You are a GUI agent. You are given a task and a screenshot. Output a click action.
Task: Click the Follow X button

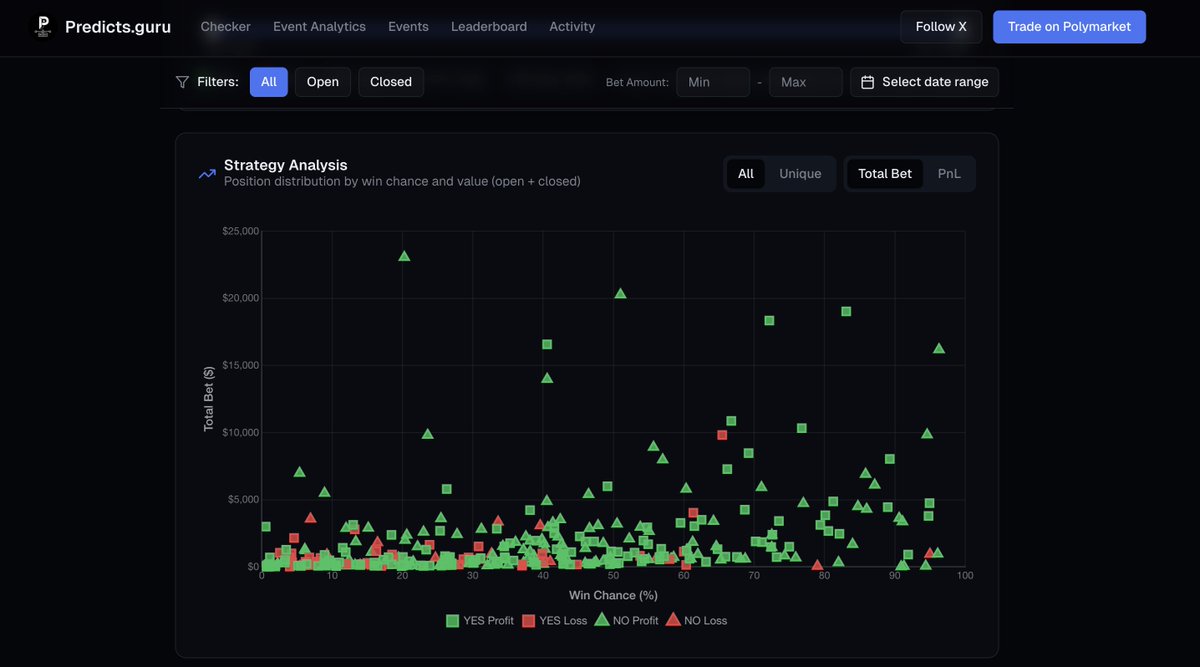coord(940,26)
